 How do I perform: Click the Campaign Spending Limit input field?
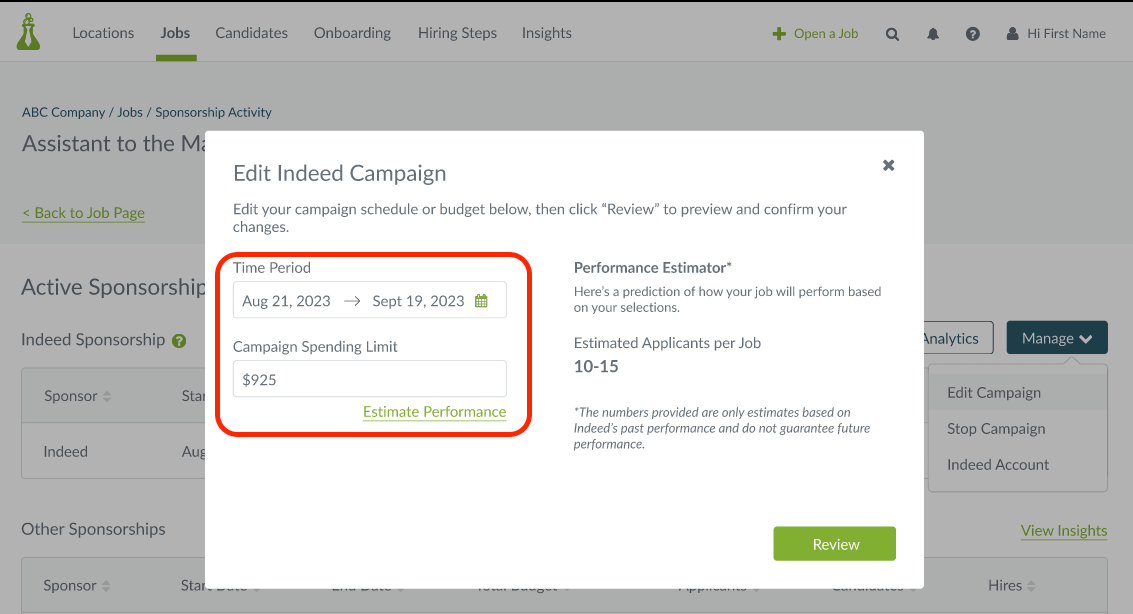[x=369, y=379]
